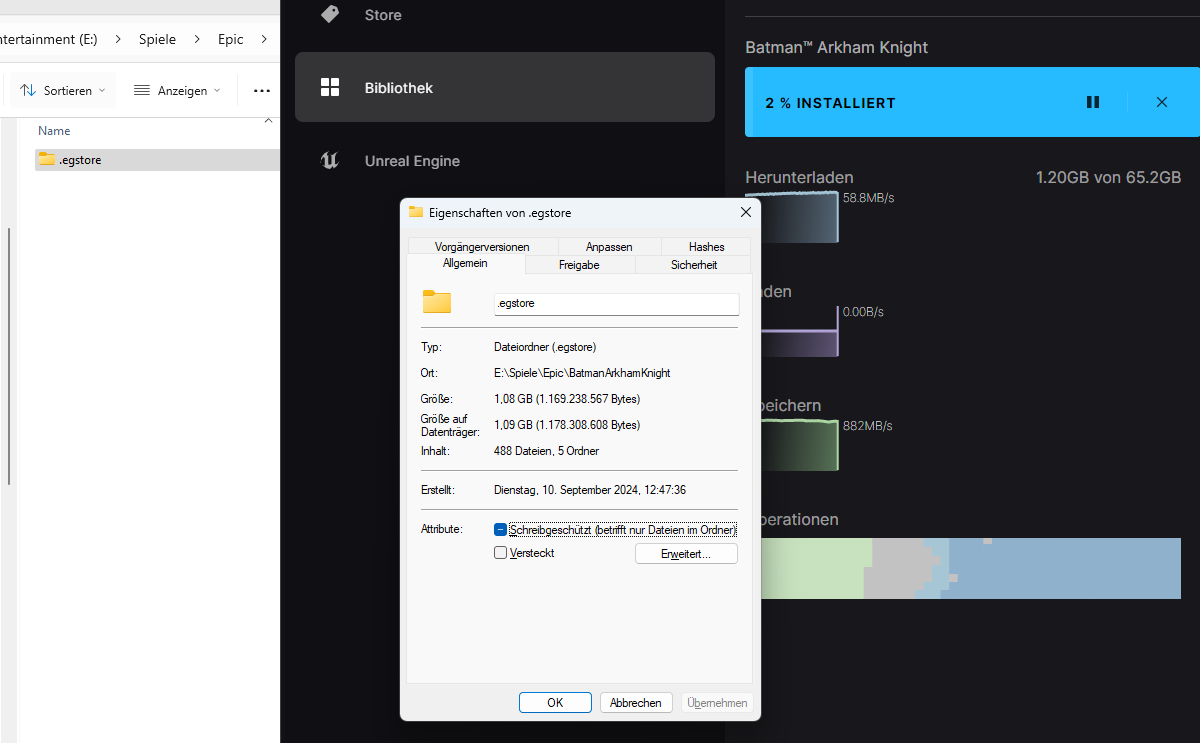This screenshot has width=1200, height=743.
Task: Click the path E:\Spiele\Epic\BatmanArkhamKnight
Action: 582,373
